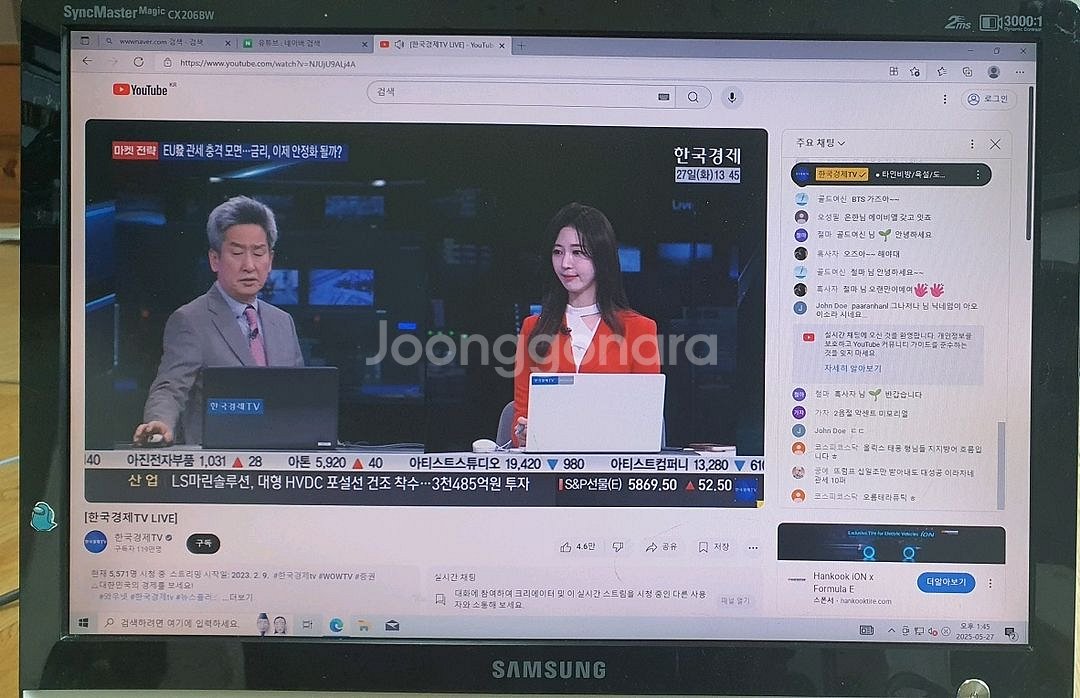
Task: Open the 한국경제TV channel name link
Action: [x=138, y=537]
